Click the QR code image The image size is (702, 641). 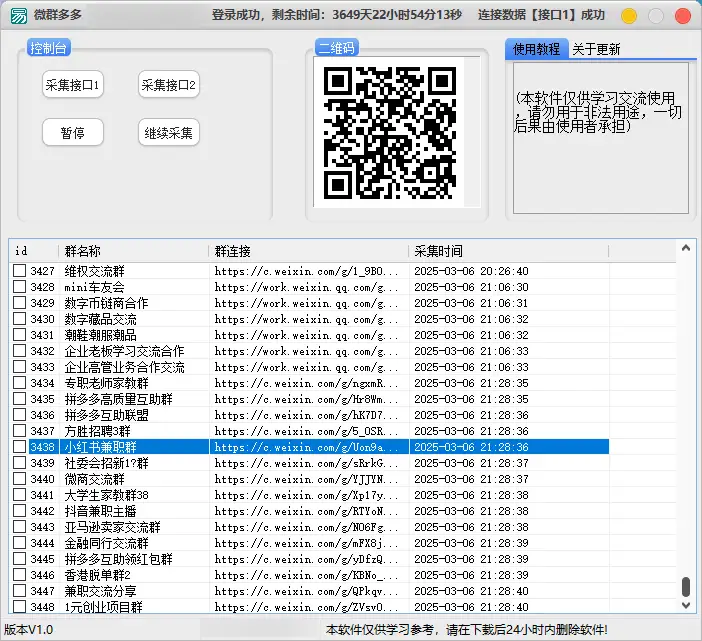pos(391,132)
